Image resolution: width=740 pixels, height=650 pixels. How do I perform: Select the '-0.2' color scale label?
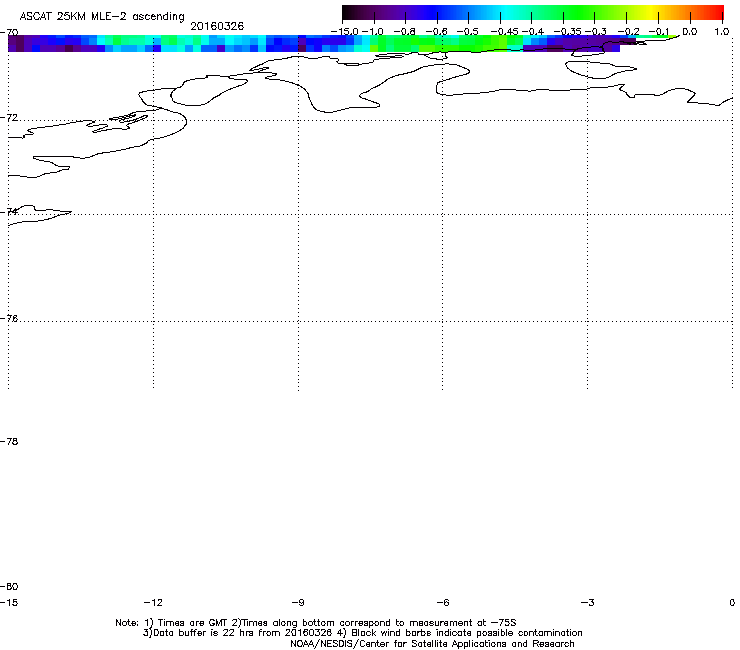[x=629, y=32]
